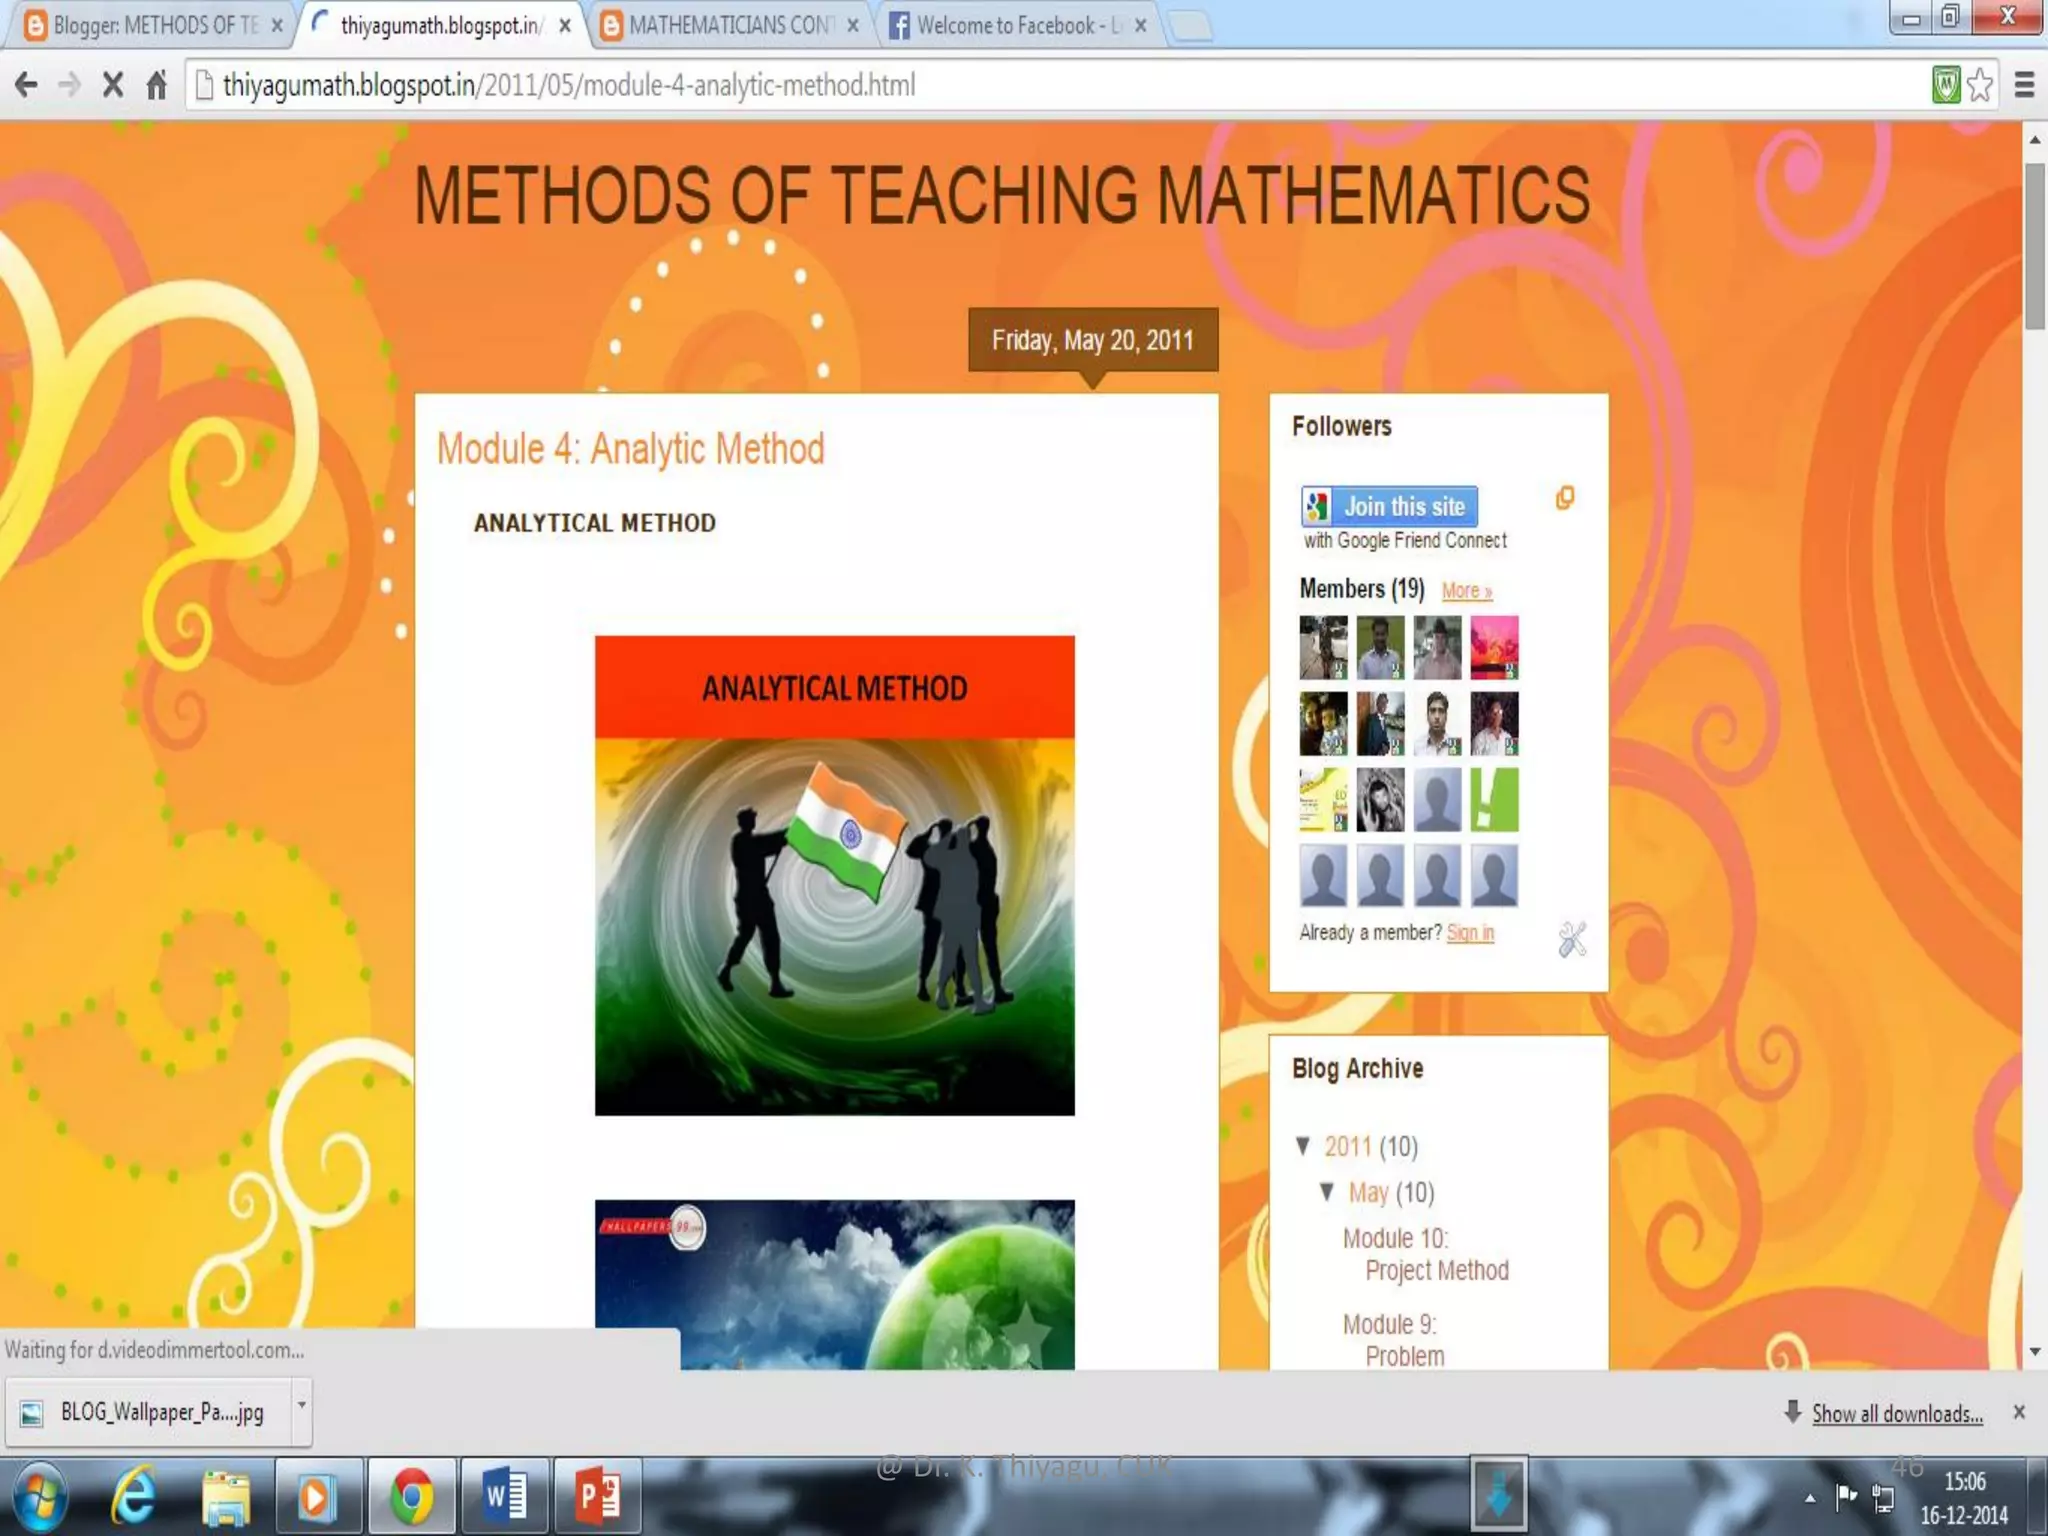Click the green extension icon in address bar

pyautogui.click(x=1946, y=85)
